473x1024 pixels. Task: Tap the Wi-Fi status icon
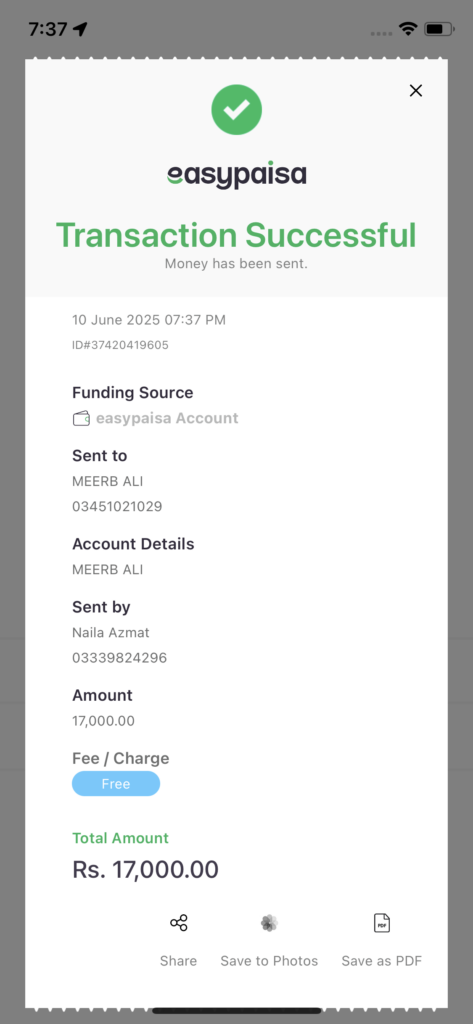[x=408, y=29]
